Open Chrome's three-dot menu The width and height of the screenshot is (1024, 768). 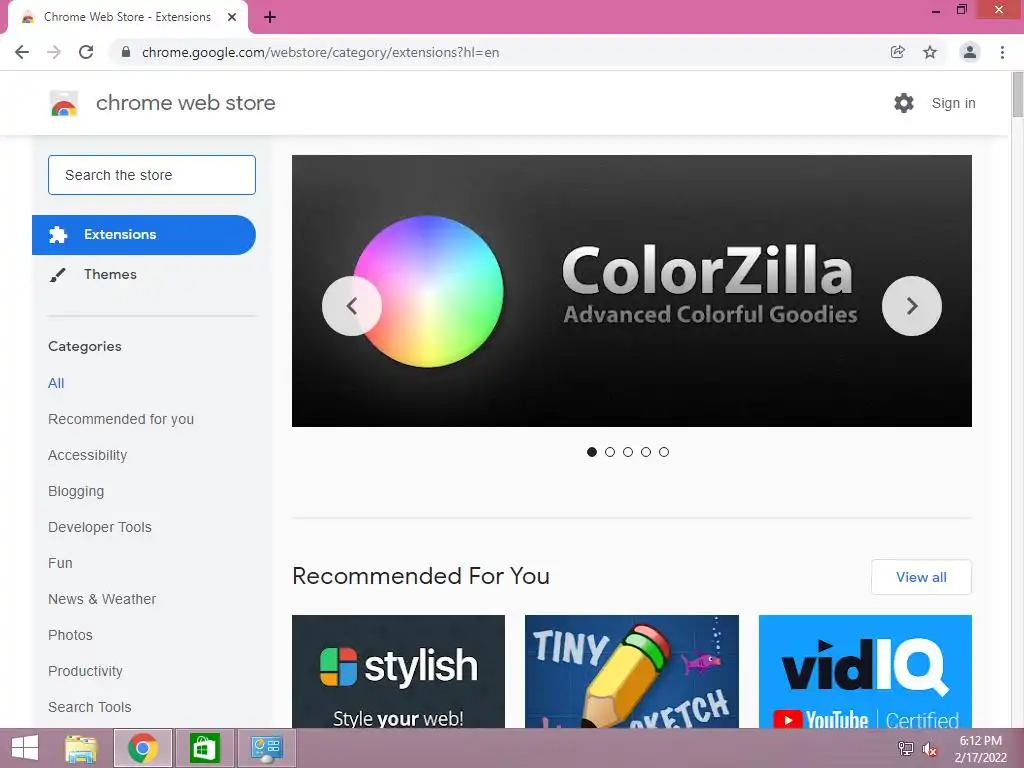(x=1002, y=52)
